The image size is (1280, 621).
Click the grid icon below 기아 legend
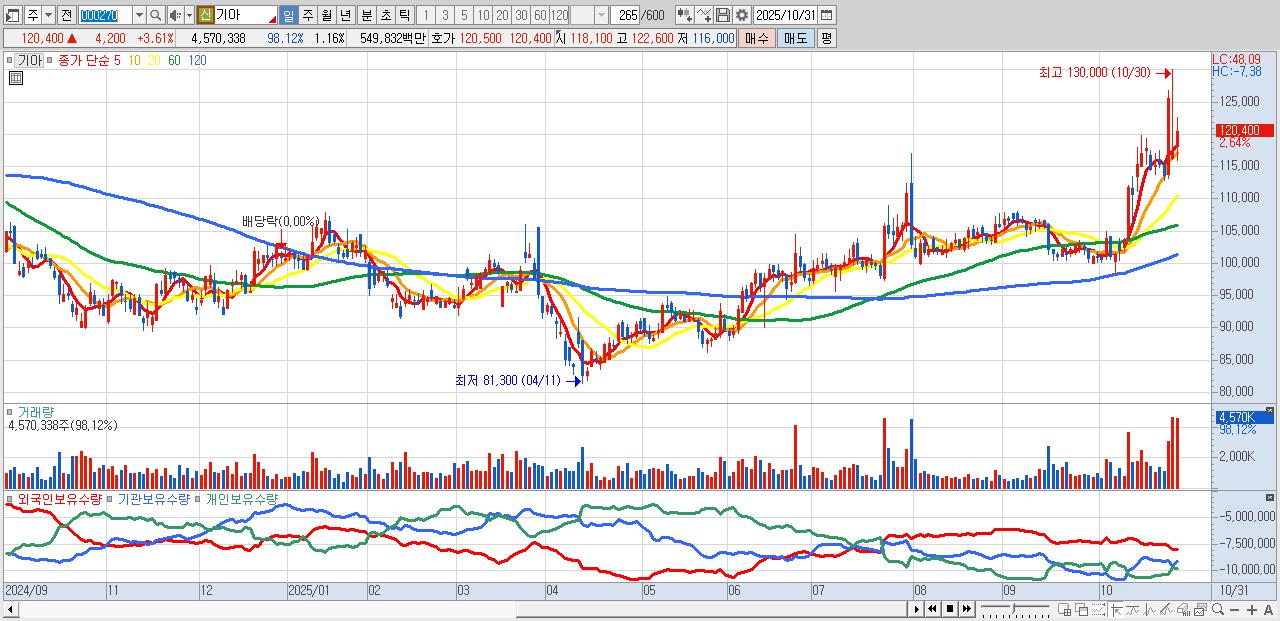15,79
